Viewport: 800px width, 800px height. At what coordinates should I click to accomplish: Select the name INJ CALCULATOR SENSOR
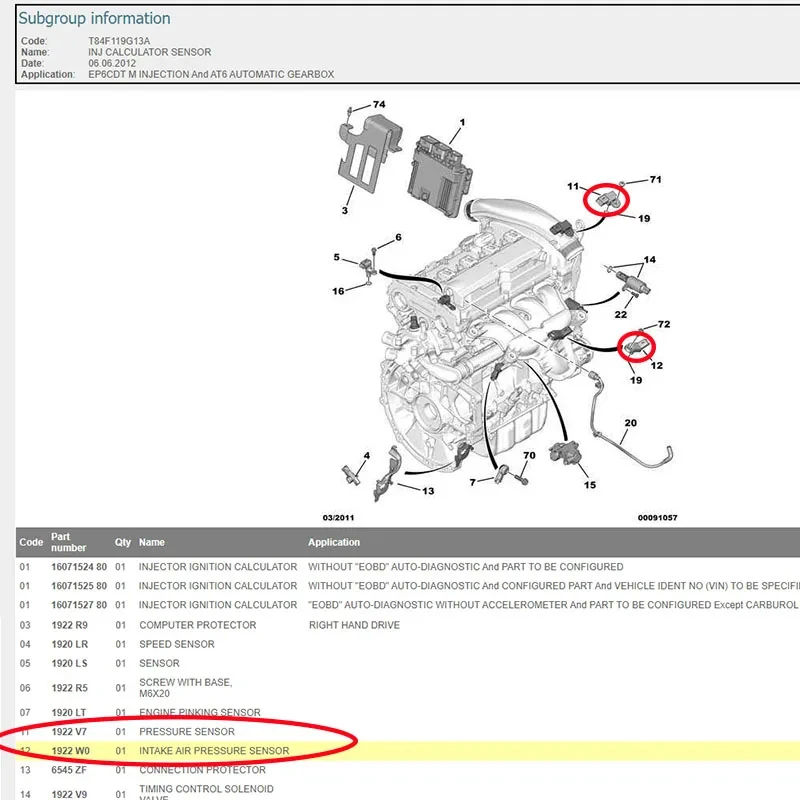click(149, 52)
